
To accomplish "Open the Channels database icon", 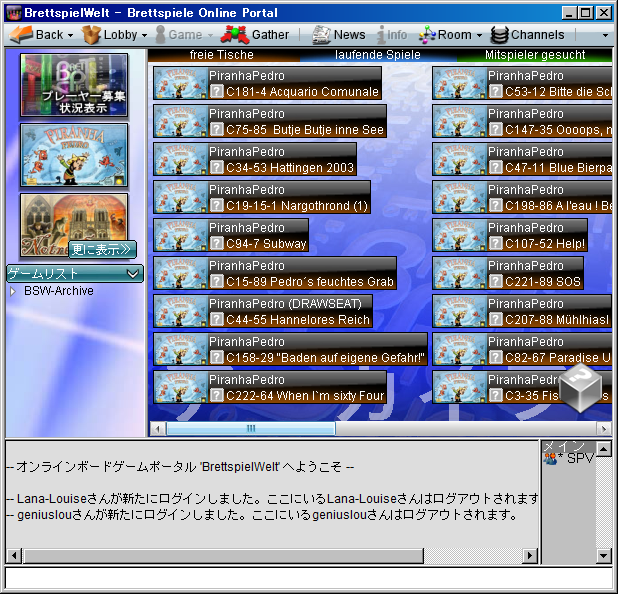I will (x=499, y=35).
